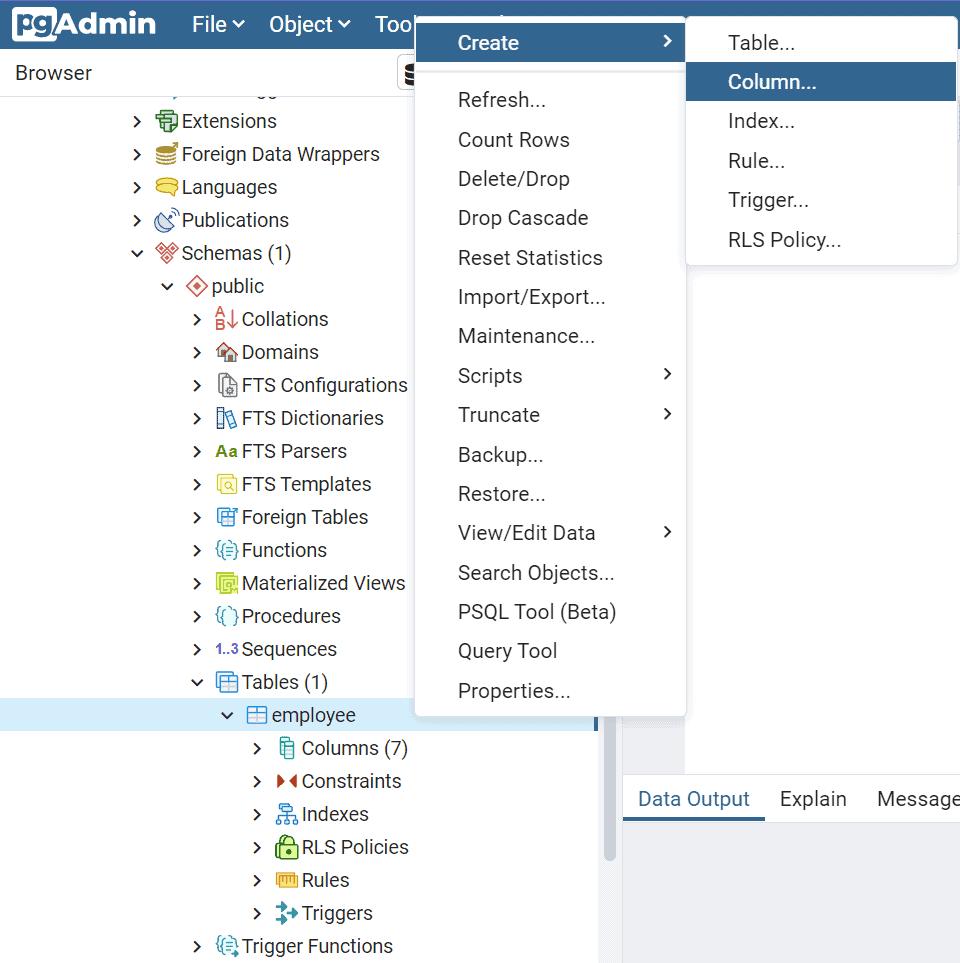
Task: Collapse the Tables (1) node
Action: (x=197, y=682)
